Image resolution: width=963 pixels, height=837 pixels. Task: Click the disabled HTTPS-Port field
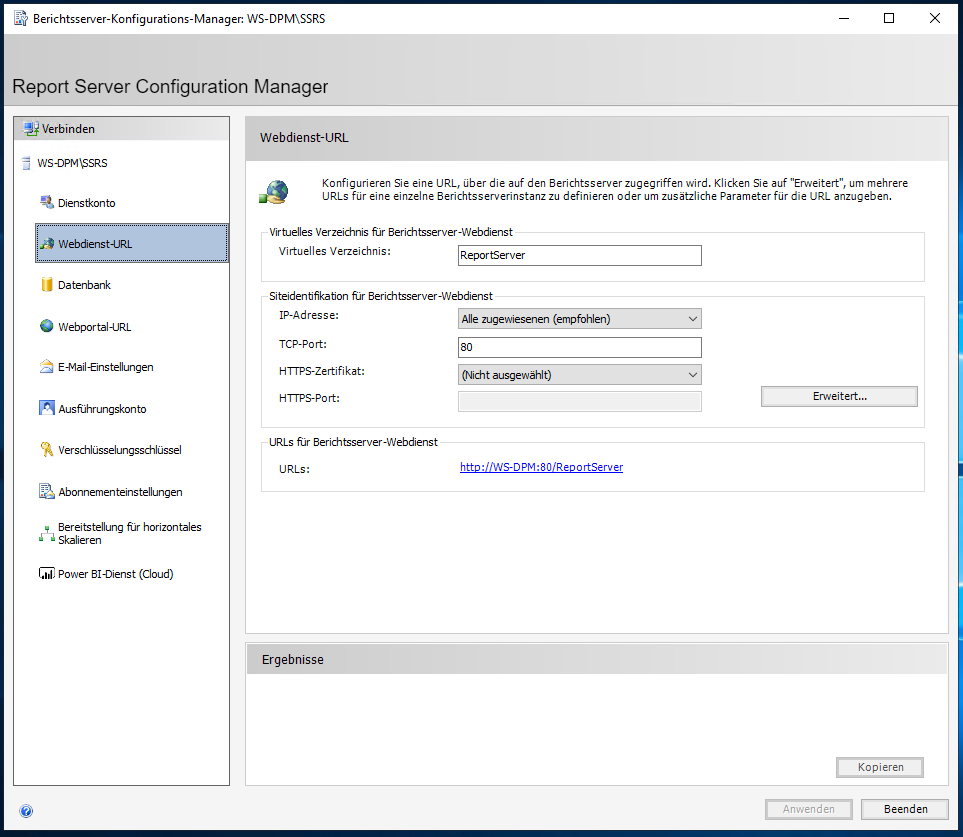[579, 401]
